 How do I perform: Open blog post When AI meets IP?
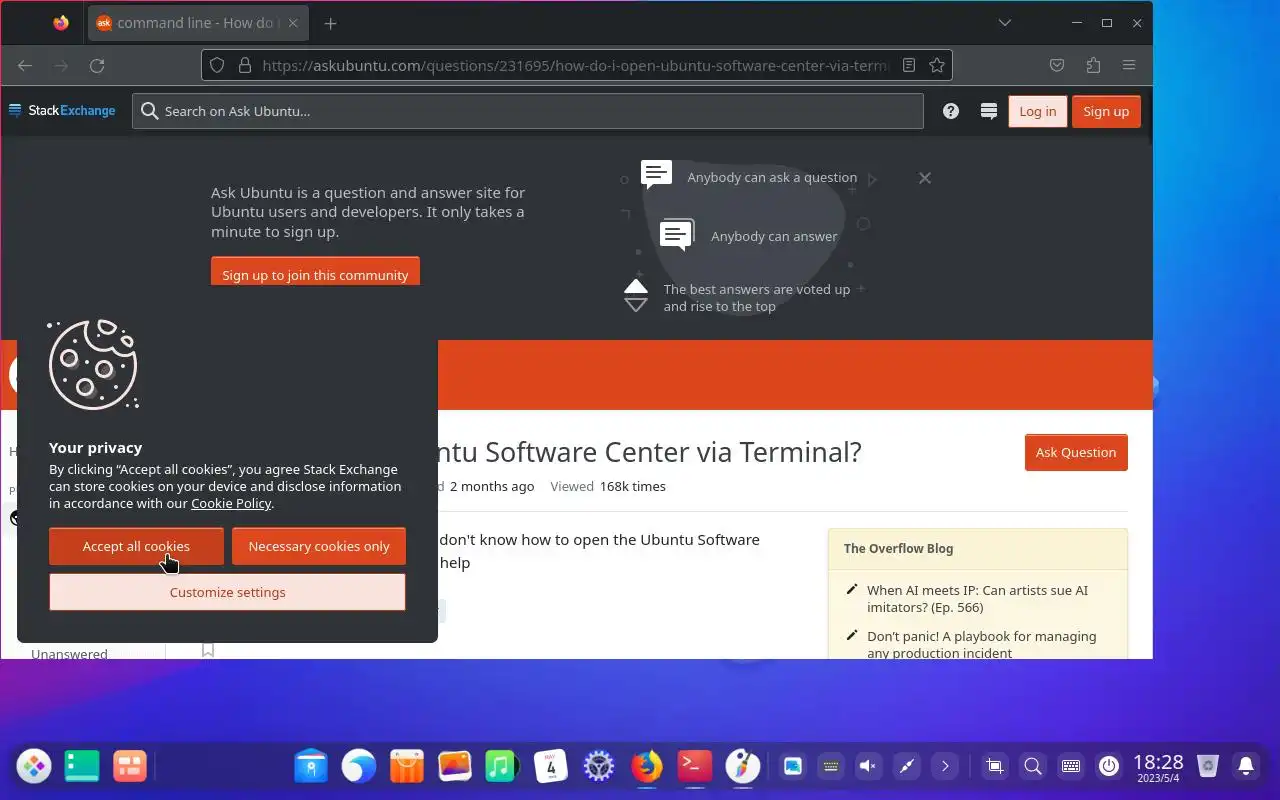(977, 599)
